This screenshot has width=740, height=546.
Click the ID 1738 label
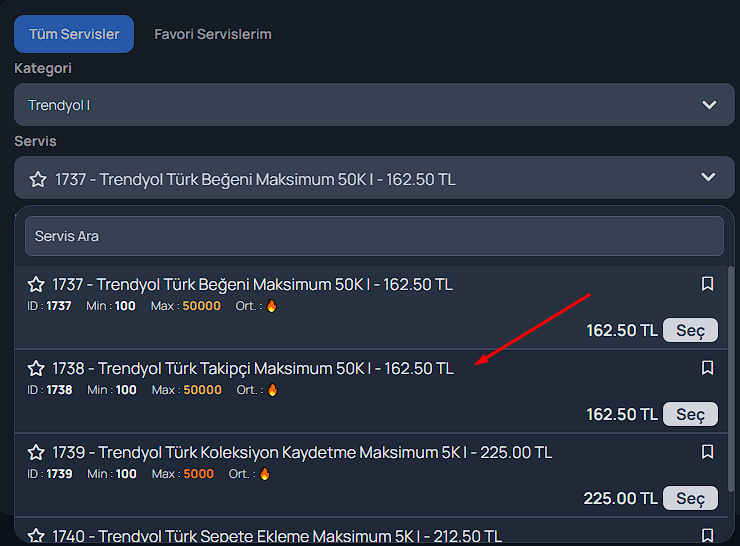click(x=50, y=390)
